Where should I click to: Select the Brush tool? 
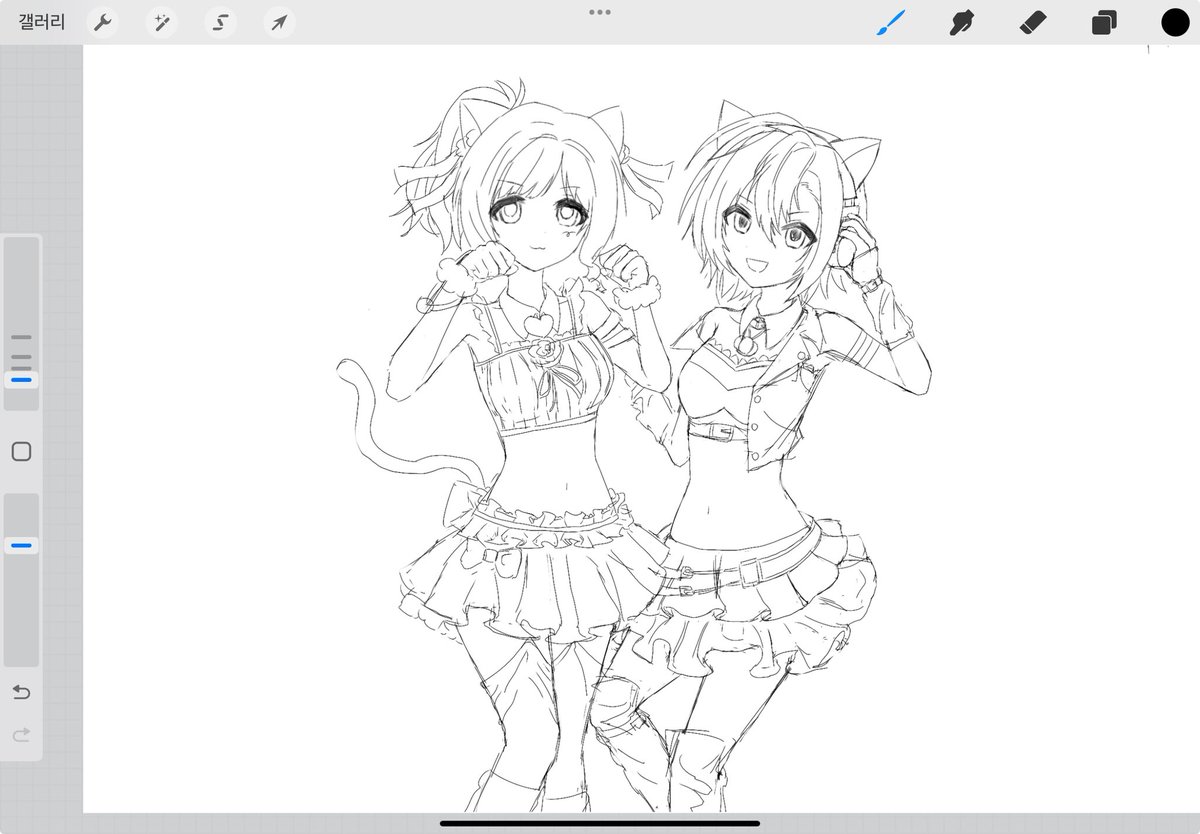tap(890, 22)
